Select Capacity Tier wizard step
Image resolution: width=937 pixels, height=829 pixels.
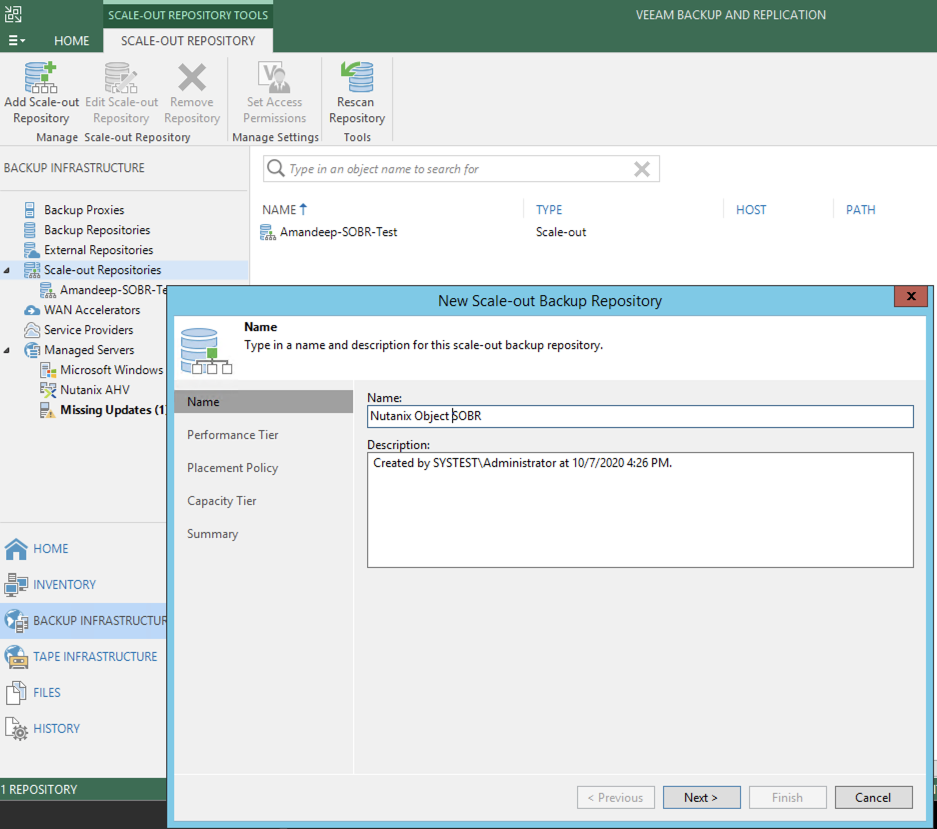pos(221,501)
